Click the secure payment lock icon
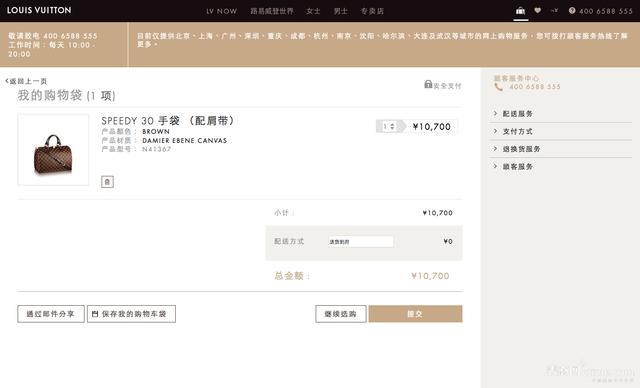The height and width of the screenshot is (388, 640). (x=428, y=84)
